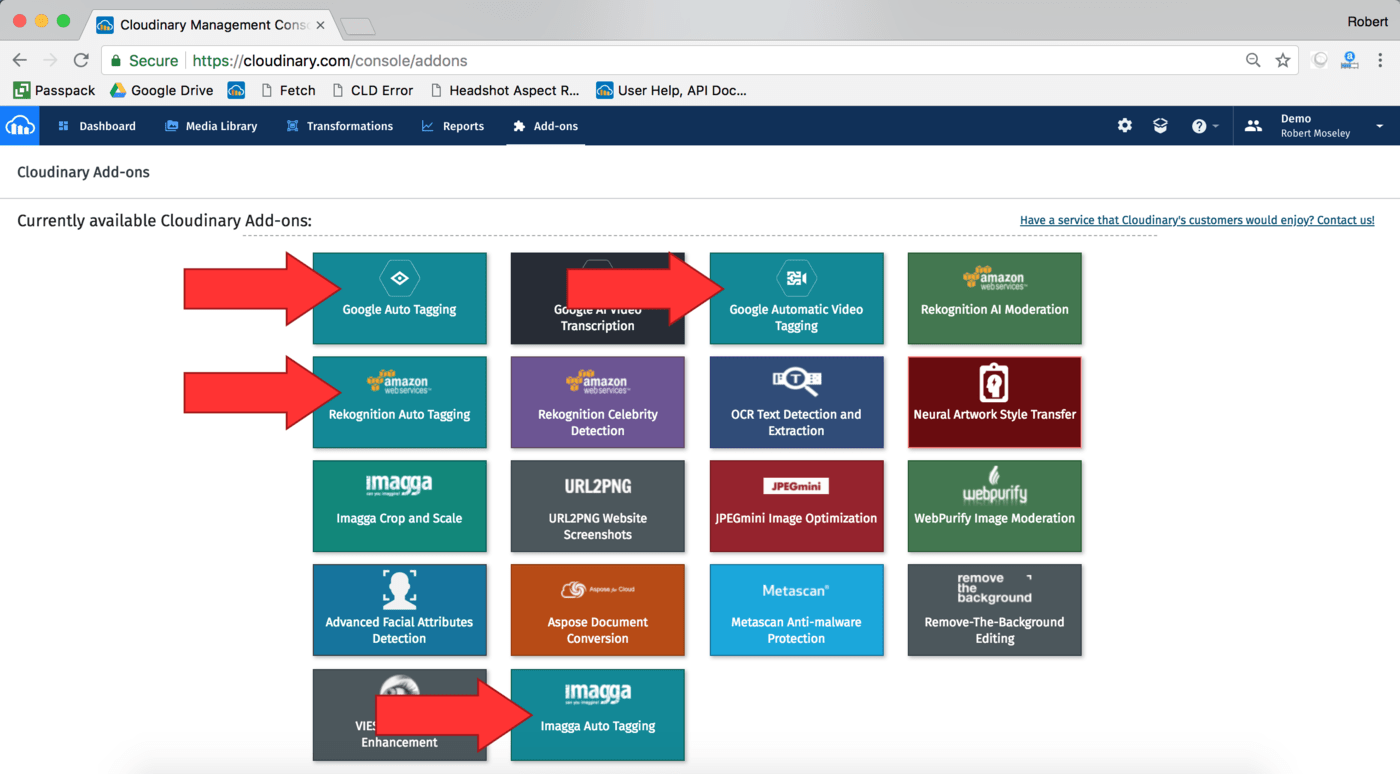The image size is (1400, 774).
Task: Click the zoom magnifier icon in address bar
Action: click(x=1253, y=60)
